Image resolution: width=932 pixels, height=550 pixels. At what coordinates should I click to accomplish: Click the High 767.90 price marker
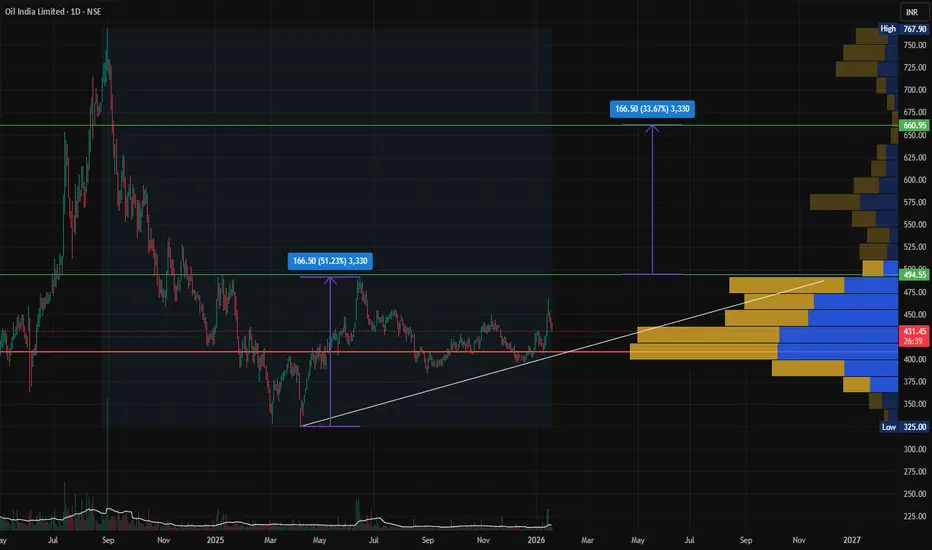point(903,29)
